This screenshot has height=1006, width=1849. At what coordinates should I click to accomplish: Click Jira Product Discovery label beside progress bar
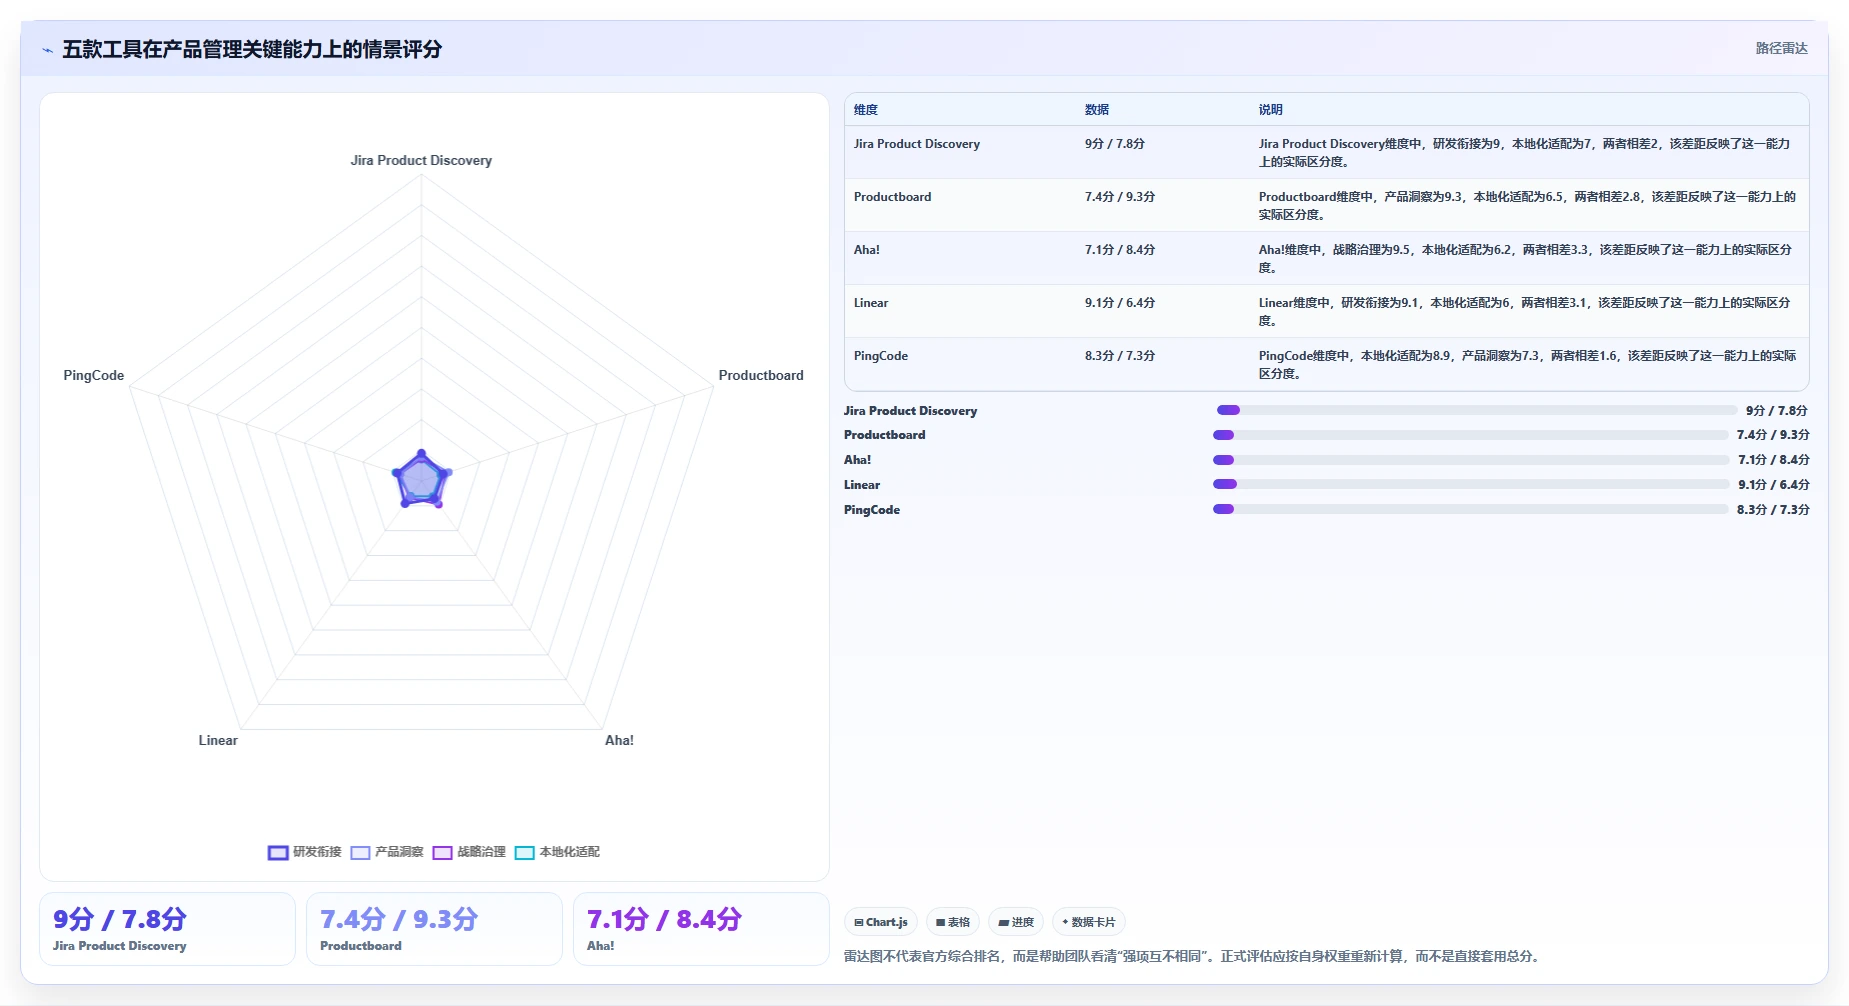(910, 411)
